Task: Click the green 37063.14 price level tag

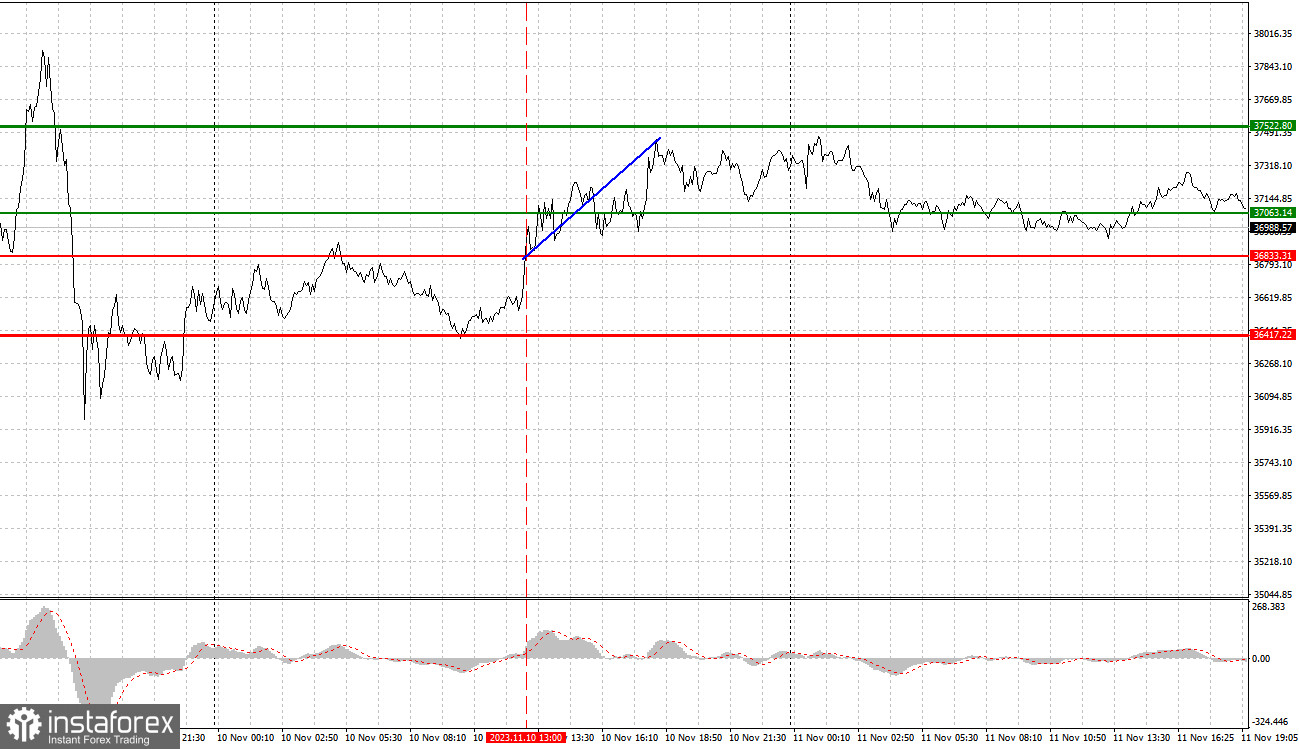Action: click(x=1273, y=213)
